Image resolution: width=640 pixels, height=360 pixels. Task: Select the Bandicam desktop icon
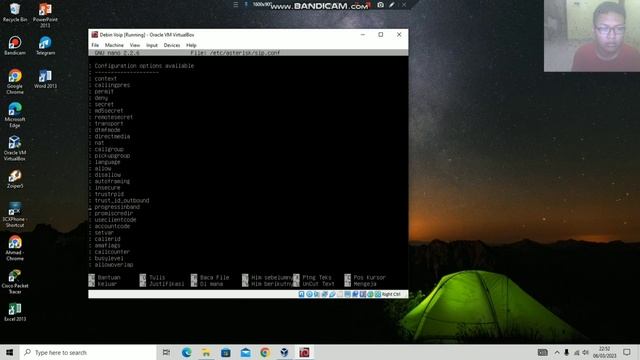click(15, 45)
